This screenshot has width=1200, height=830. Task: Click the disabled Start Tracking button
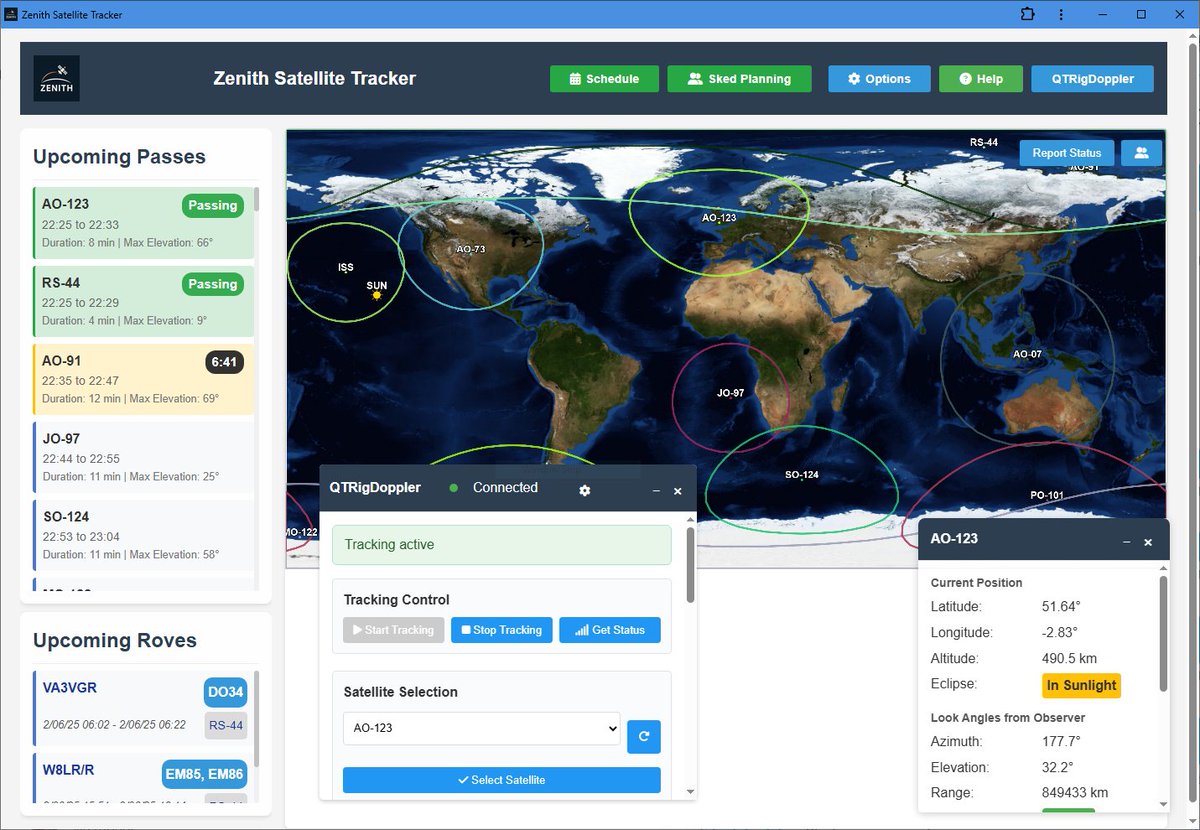(393, 630)
